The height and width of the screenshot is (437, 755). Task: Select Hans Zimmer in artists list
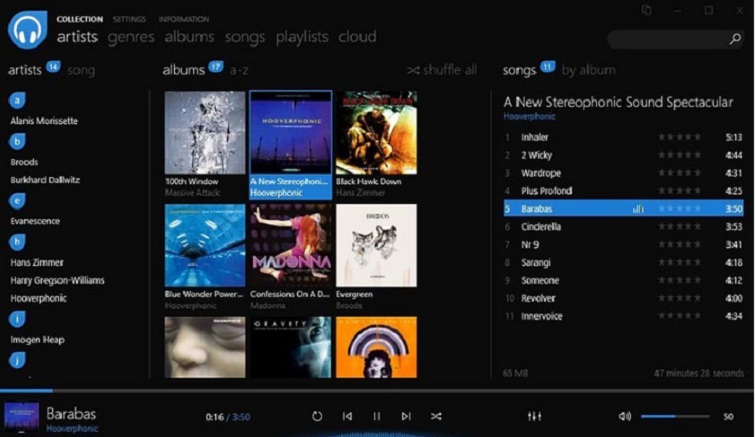37,261
